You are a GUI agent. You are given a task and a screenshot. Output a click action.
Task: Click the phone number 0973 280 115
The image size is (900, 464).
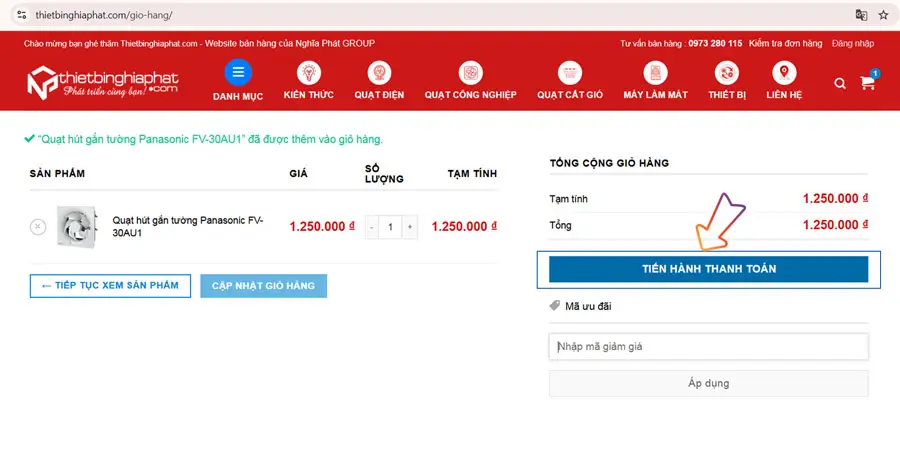coord(715,43)
